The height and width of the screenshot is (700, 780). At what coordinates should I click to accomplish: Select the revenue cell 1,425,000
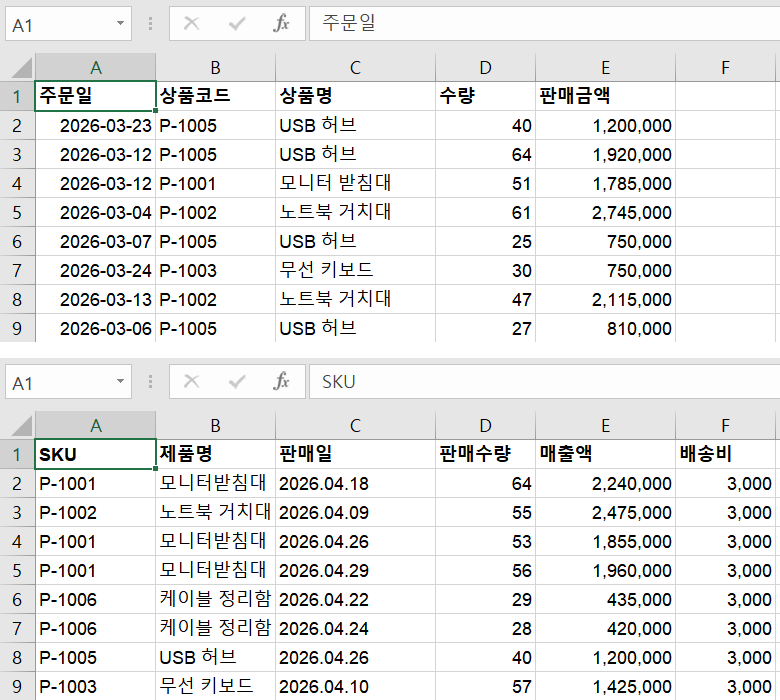(605, 687)
